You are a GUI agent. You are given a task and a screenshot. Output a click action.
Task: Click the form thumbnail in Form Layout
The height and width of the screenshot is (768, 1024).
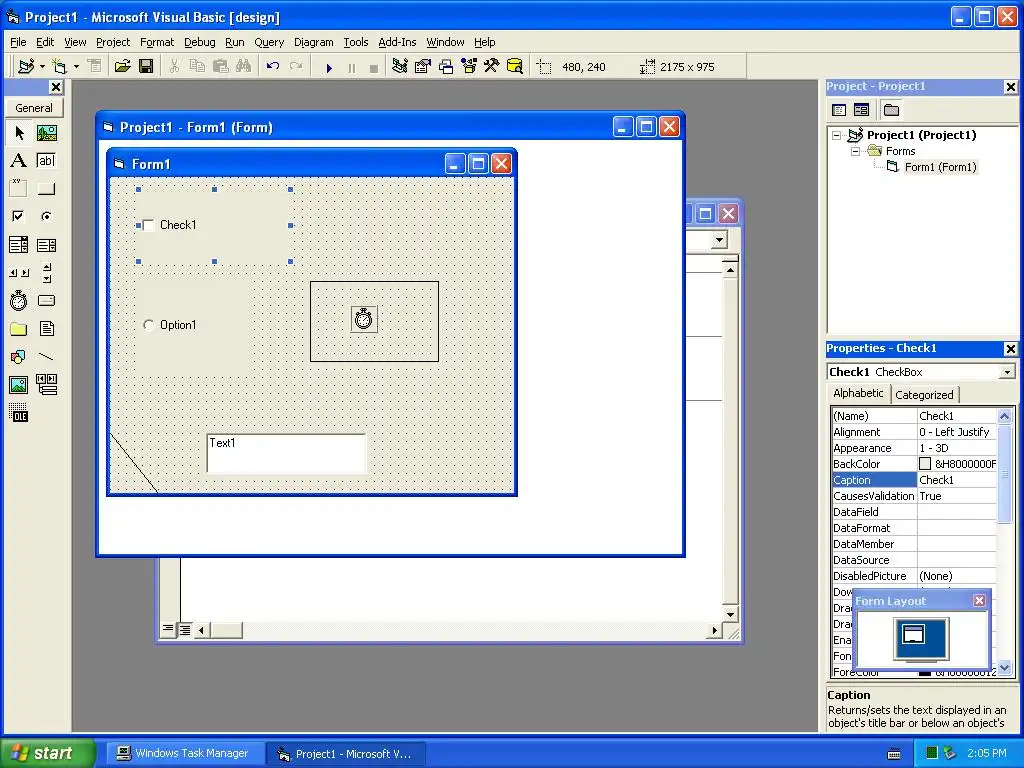pyautogui.click(x=913, y=633)
